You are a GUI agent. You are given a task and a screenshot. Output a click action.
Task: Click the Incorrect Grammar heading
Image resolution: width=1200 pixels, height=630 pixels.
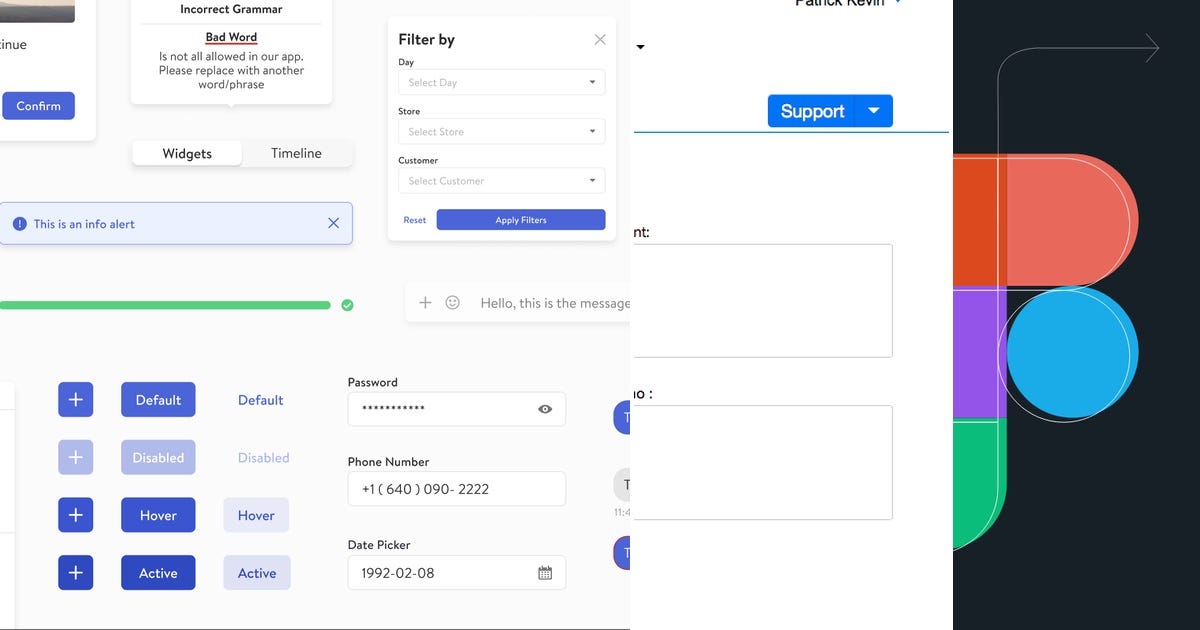click(x=231, y=9)
